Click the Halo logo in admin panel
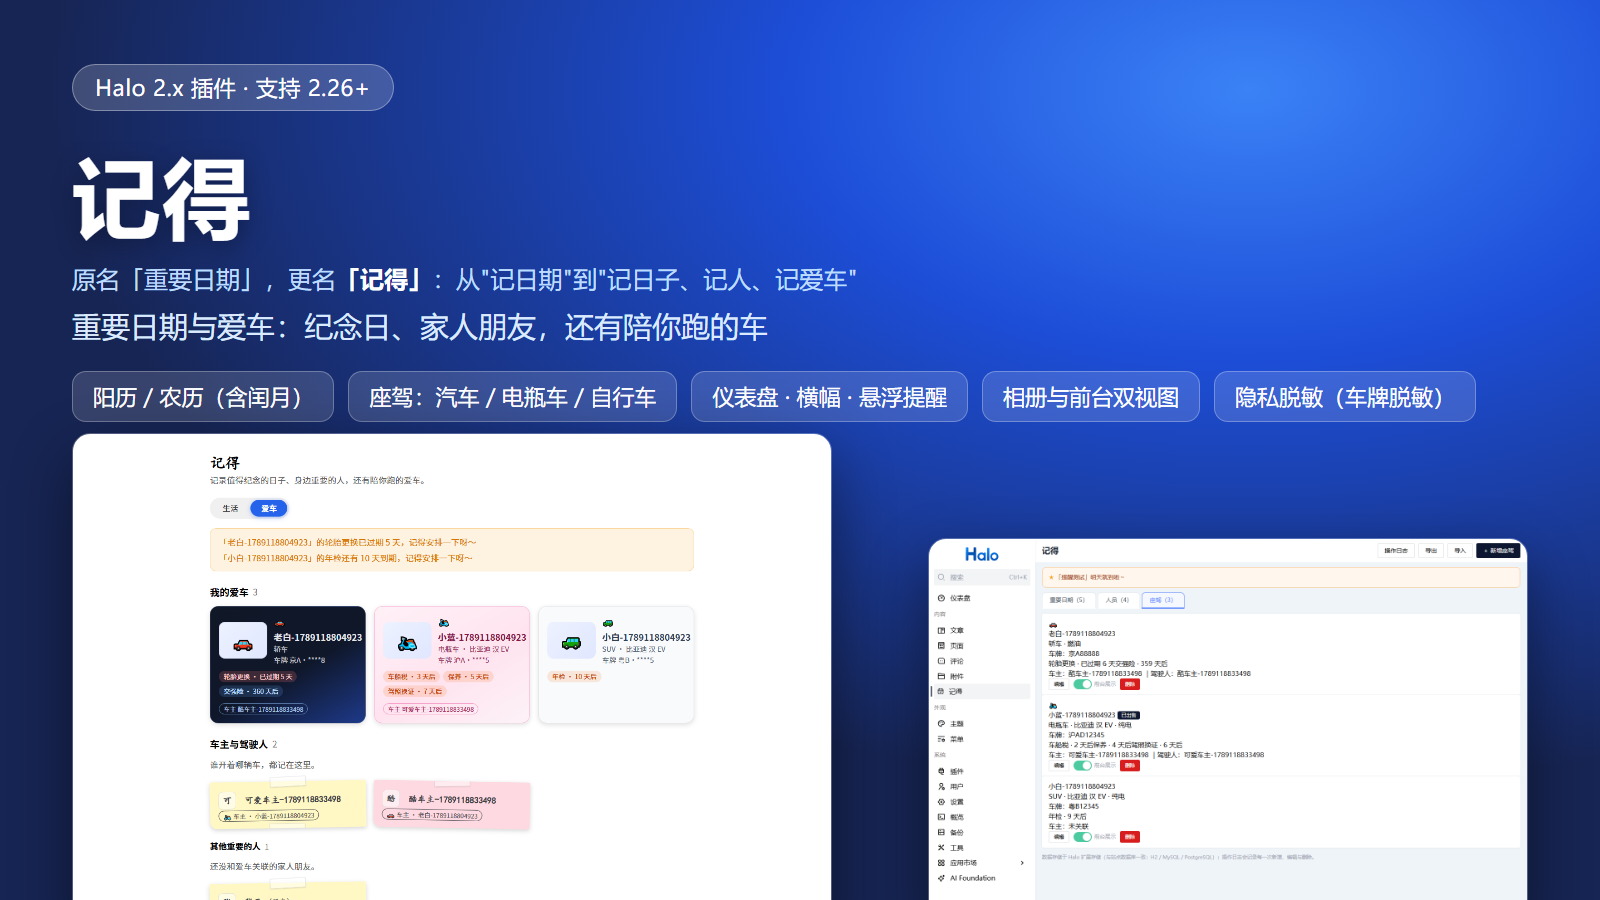Viewport: 1600px width, 900px height. pyautogui.click(x=982, y=555)
